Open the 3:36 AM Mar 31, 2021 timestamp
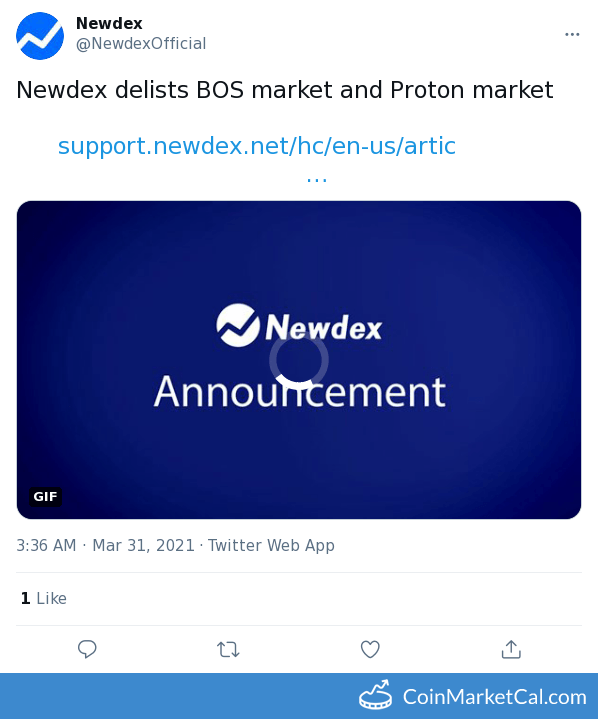Screen dimensions: 598x719 105,546
